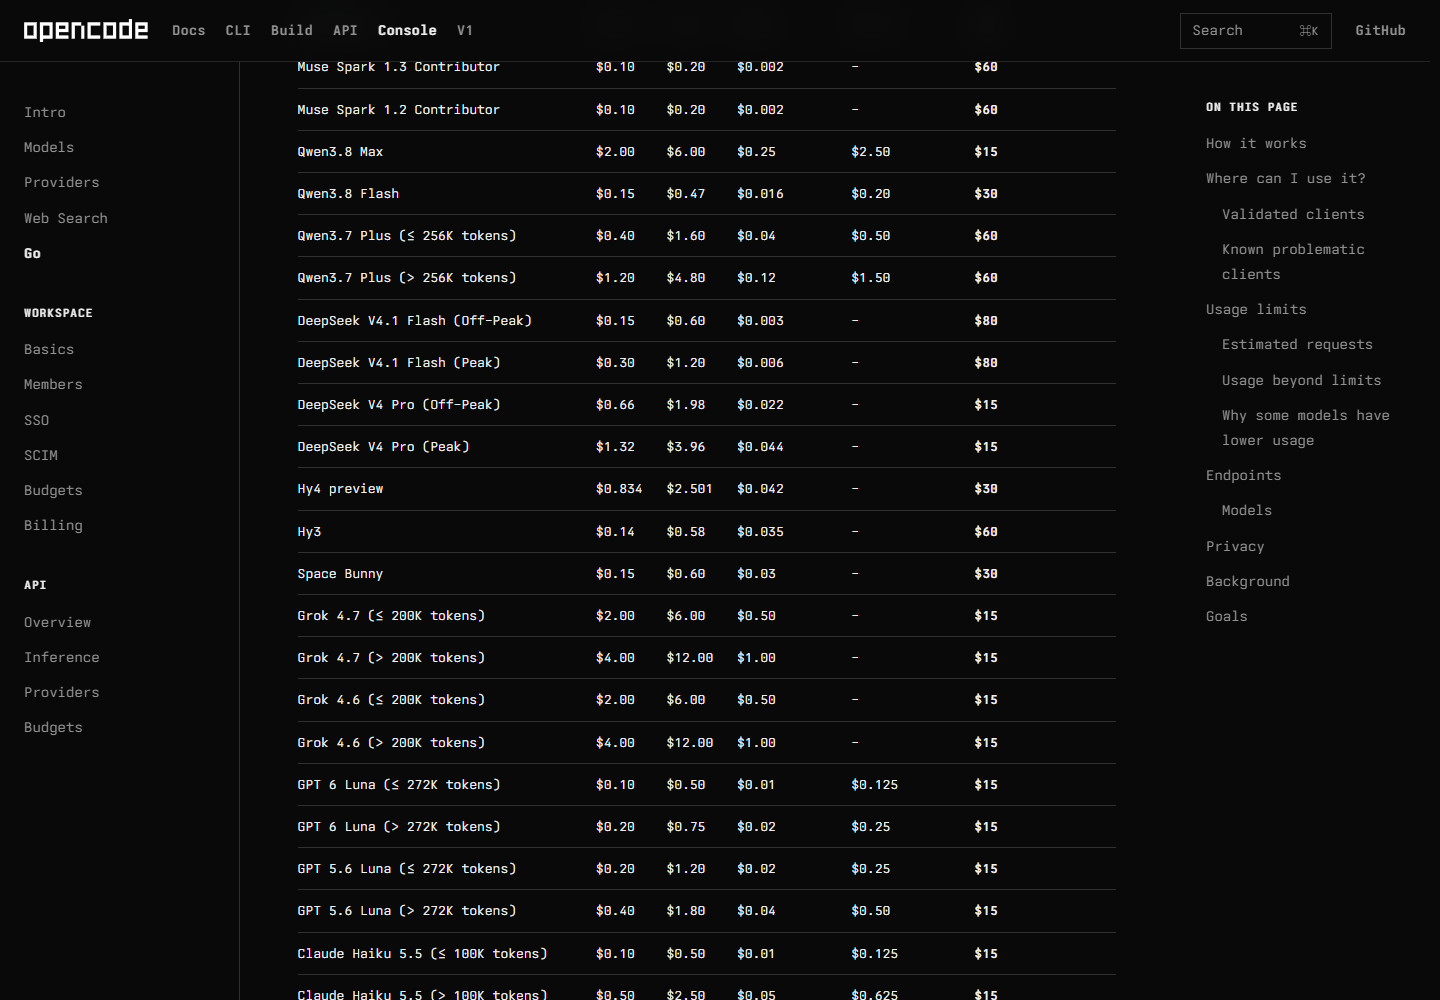Open Overview under the API section

[57, 622]
